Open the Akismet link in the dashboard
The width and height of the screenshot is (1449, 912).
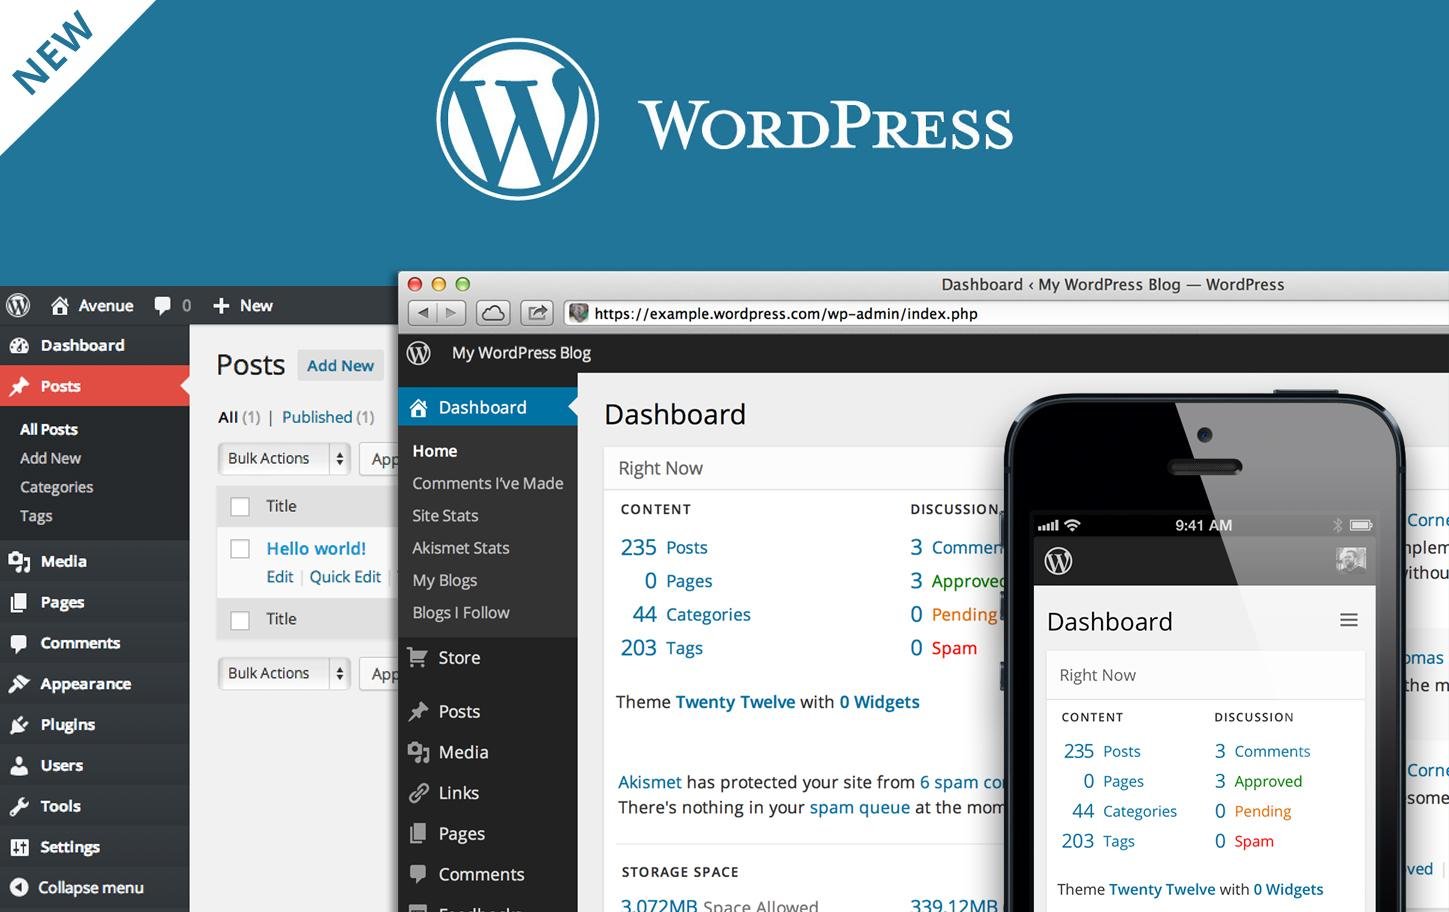649,782
